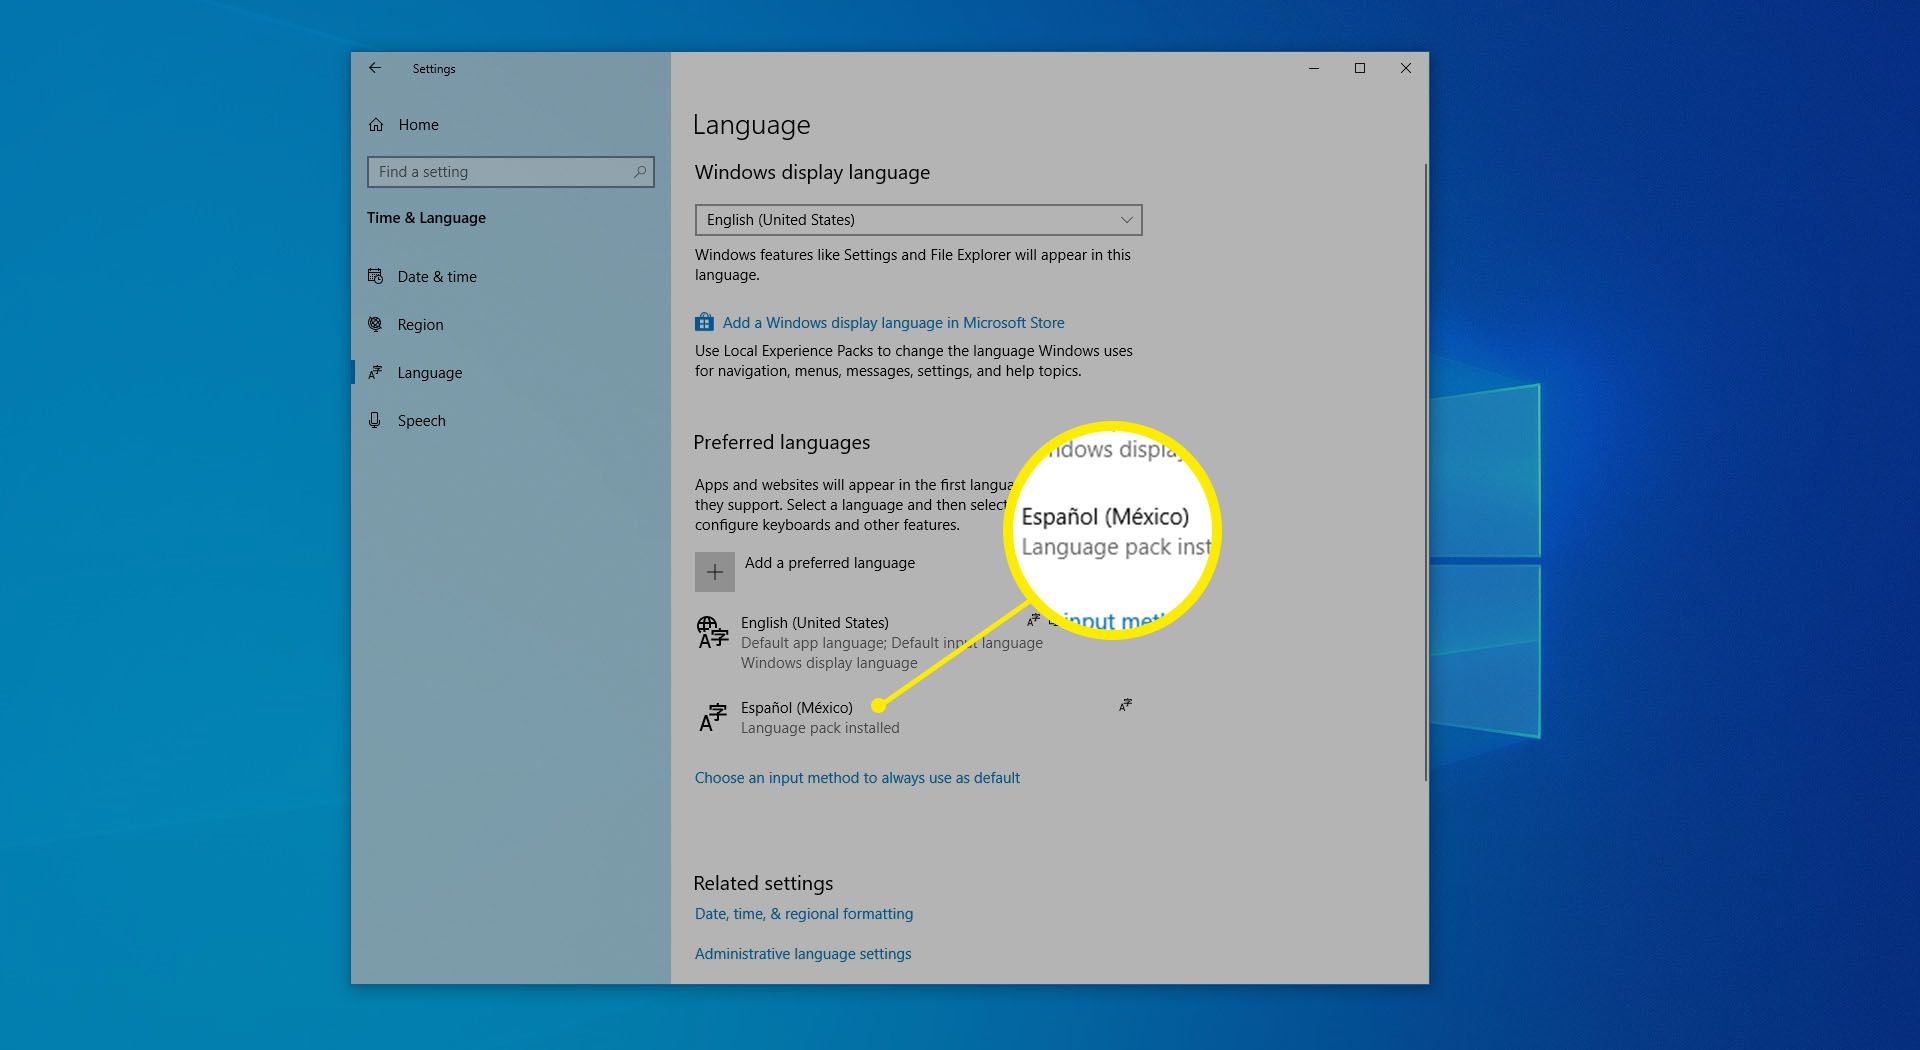This screenshot has width=1920, height=1050.
Task: Click the Español (México) language icon
Action: (712, 717)
